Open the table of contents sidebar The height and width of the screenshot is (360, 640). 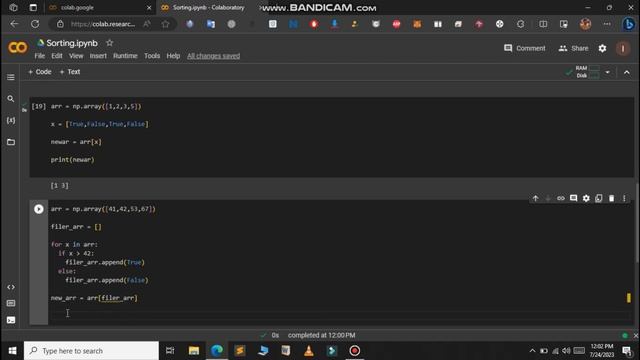pos(11,77)
